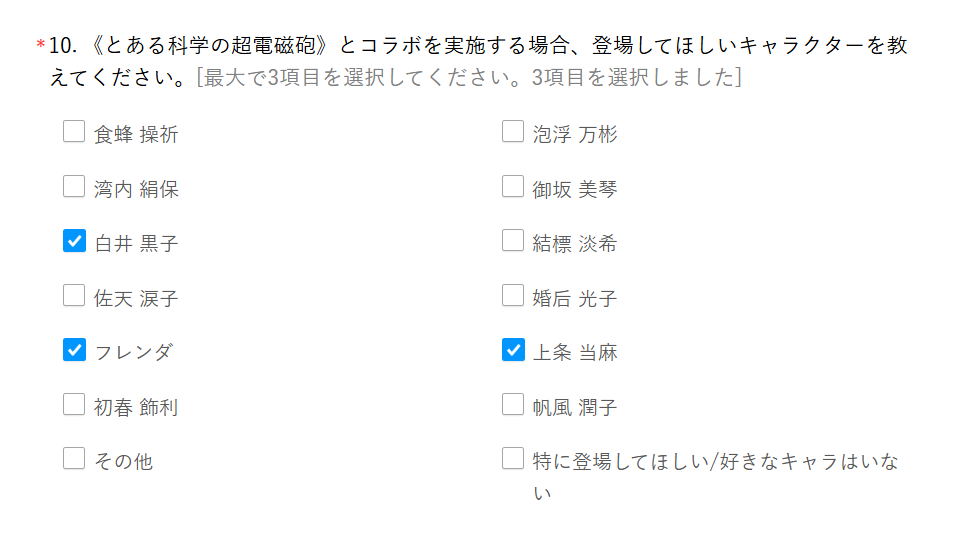This screenshot has height=539, width=965.
Task: Click the その他 label text
Action: coord(123,461)
